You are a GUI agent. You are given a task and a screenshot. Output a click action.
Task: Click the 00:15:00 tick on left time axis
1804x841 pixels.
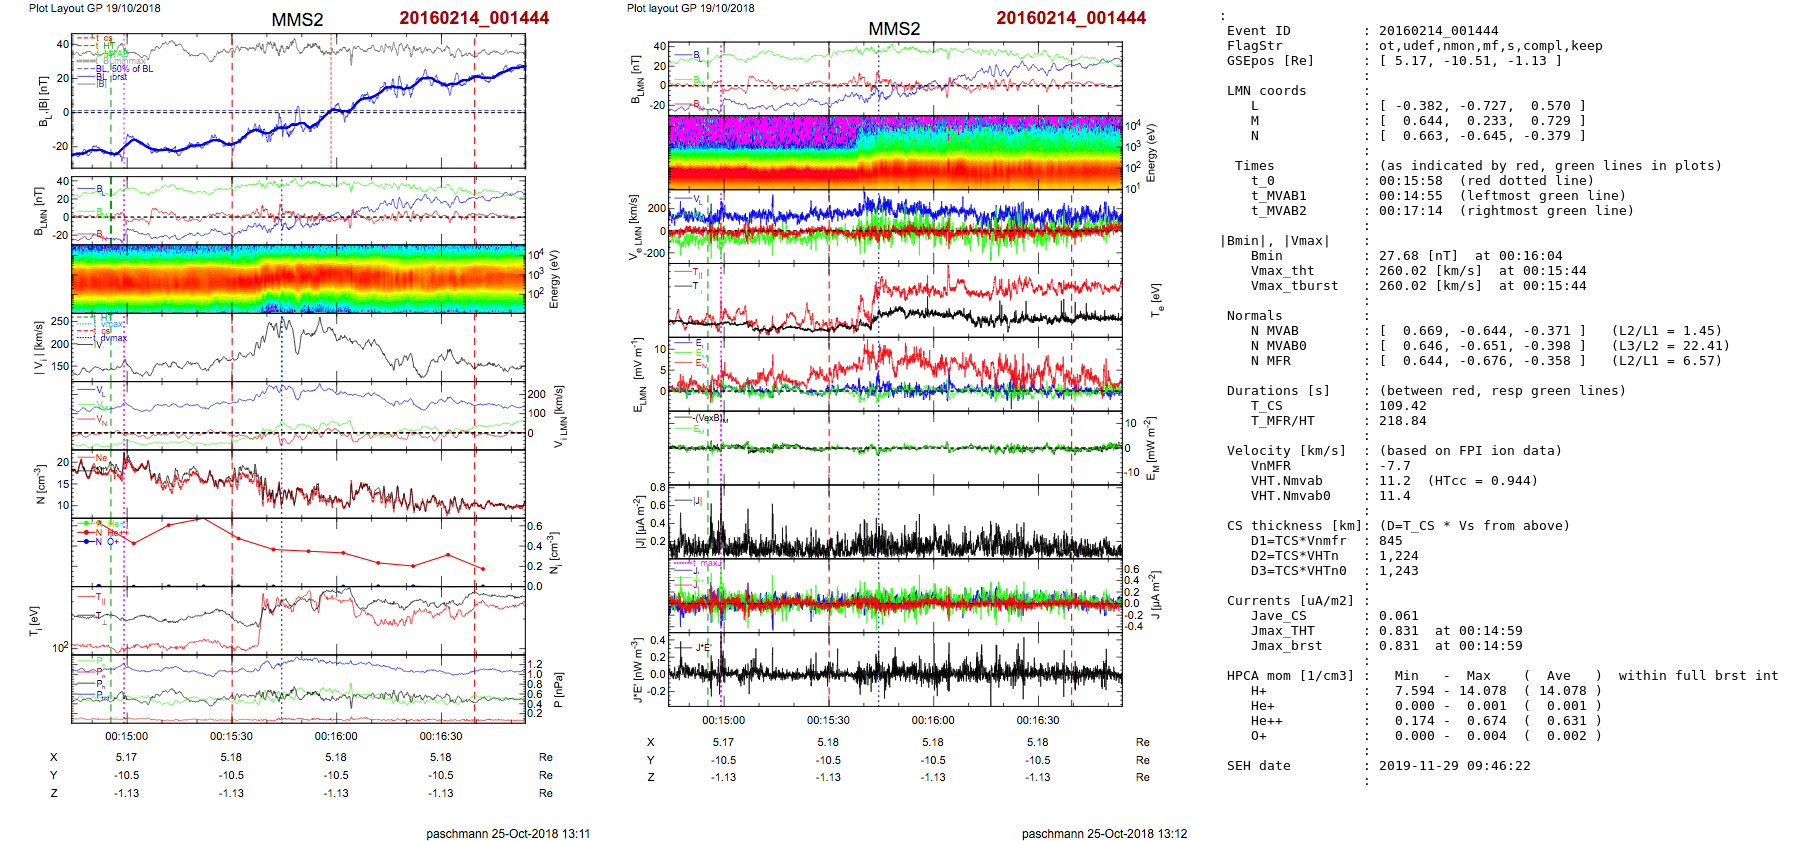click(126, 736)
